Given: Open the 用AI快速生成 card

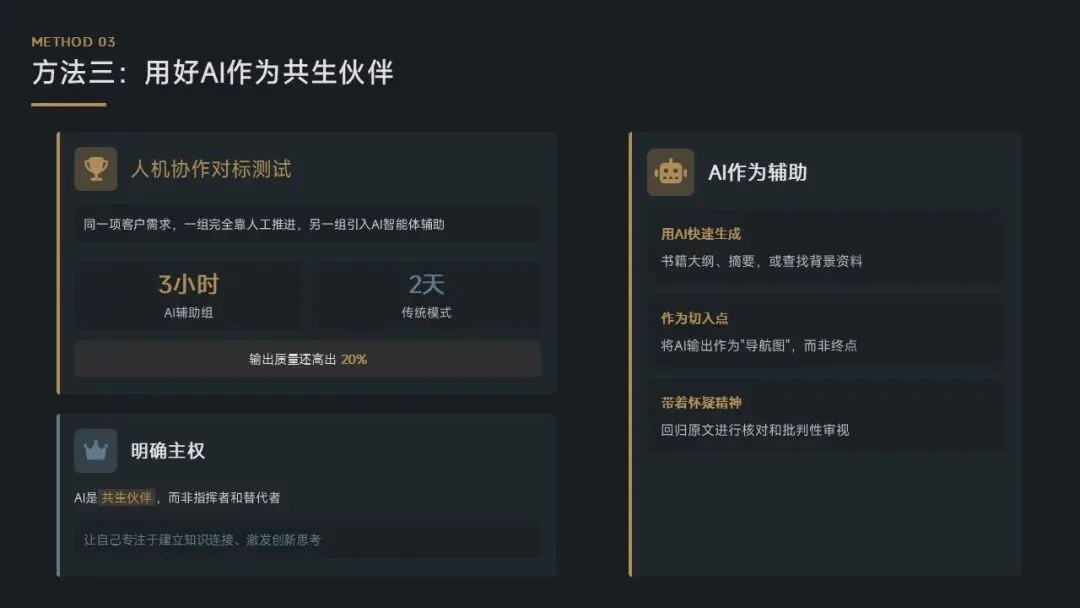Looking at the screenshot, I should [x=825, y=247].
